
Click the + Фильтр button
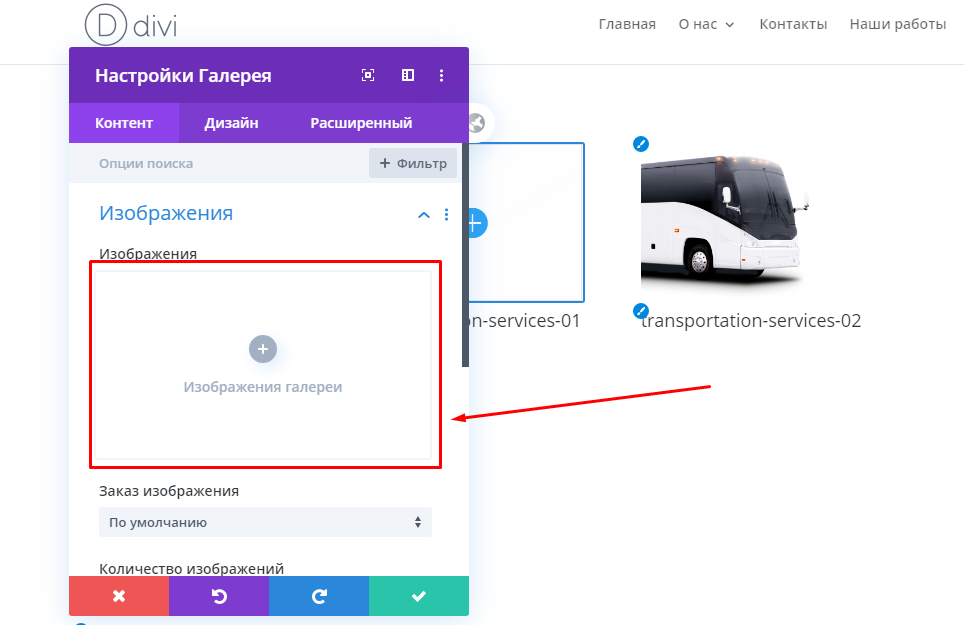tap(413, 163)
